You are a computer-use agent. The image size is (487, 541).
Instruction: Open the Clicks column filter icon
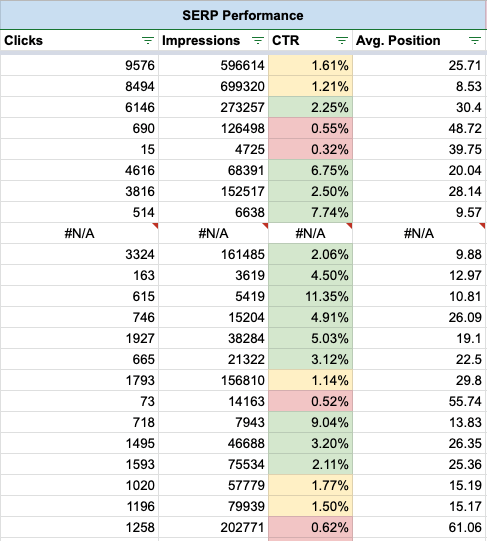(148, 41)
